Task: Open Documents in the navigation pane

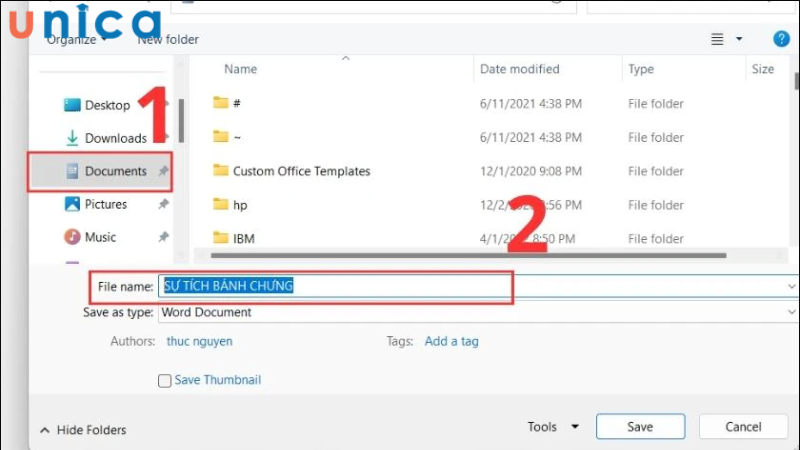Action: [100, 171]
